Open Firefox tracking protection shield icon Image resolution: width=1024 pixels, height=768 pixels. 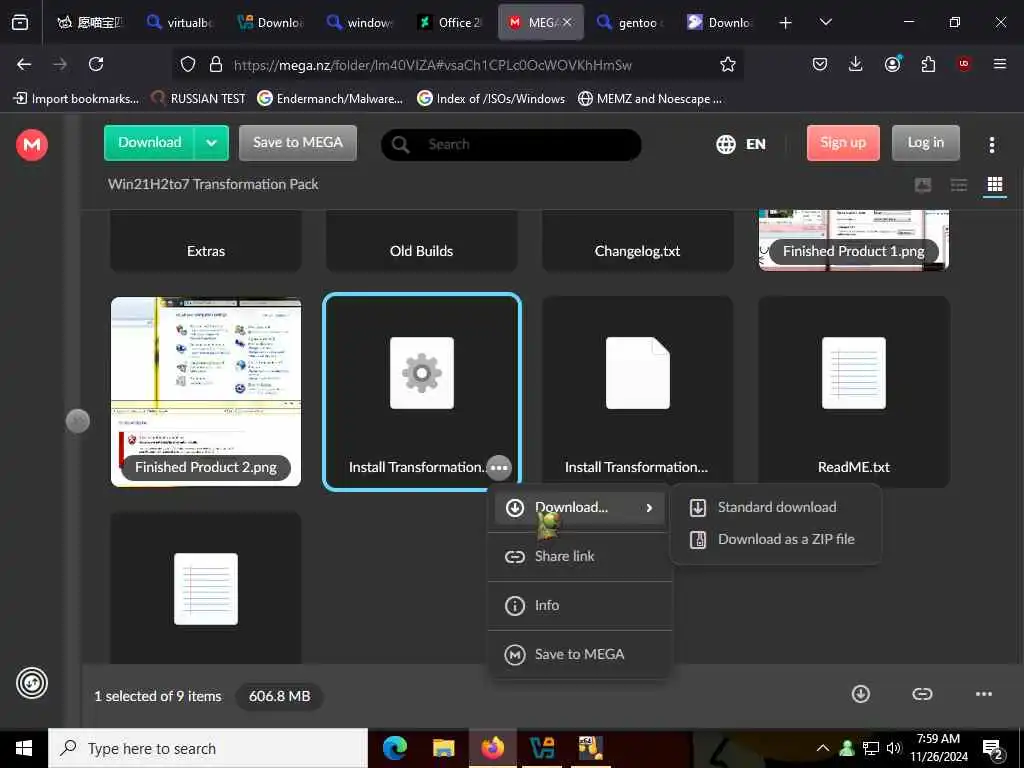point(188,64)
